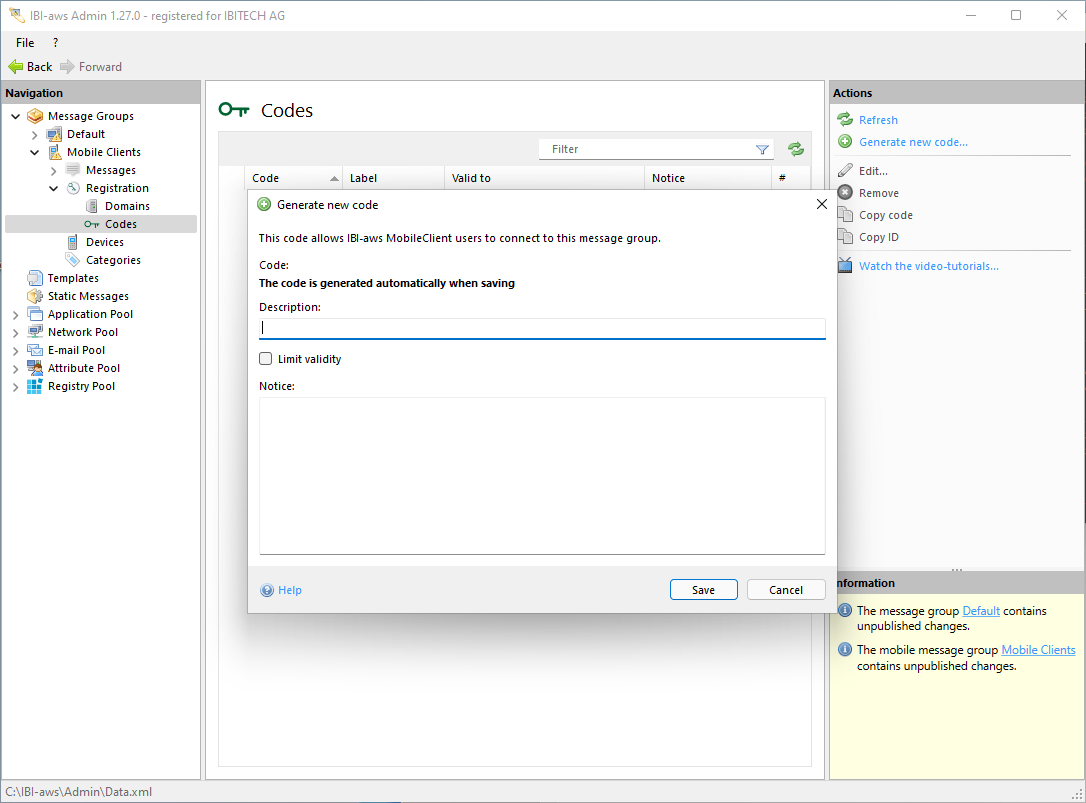Enable the Limit validity checkbox

point(266,359)
